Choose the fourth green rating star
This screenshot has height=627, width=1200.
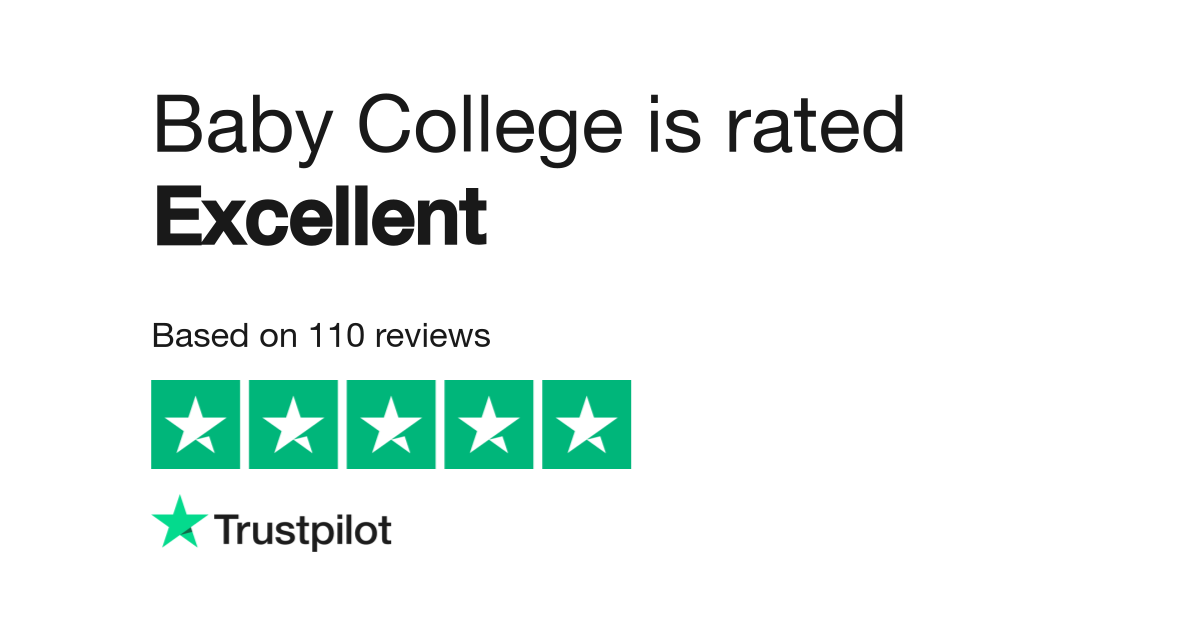[x=489, y=424]
